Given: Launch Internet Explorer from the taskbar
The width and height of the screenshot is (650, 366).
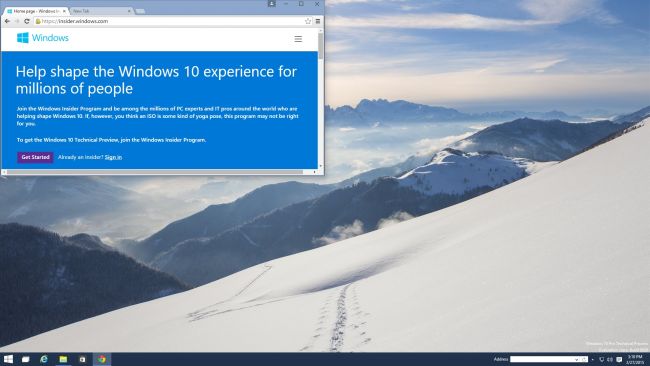Looking at the screenshot, I should pyautogui.click(x=44, y=359).
